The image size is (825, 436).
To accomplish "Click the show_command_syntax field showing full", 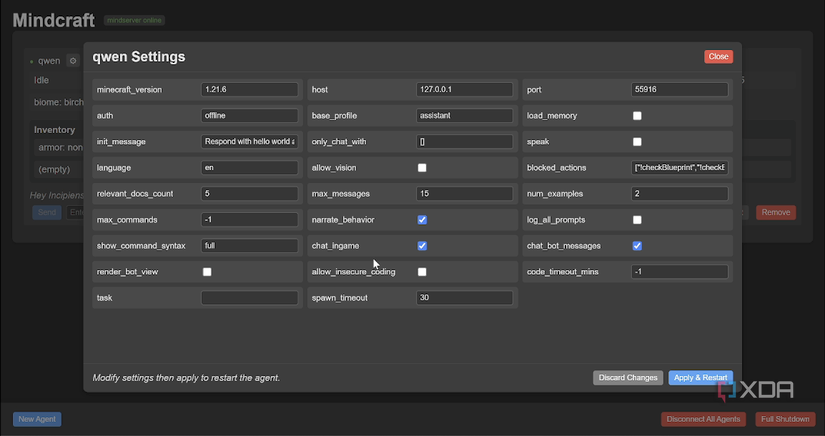I will [249, 246].
